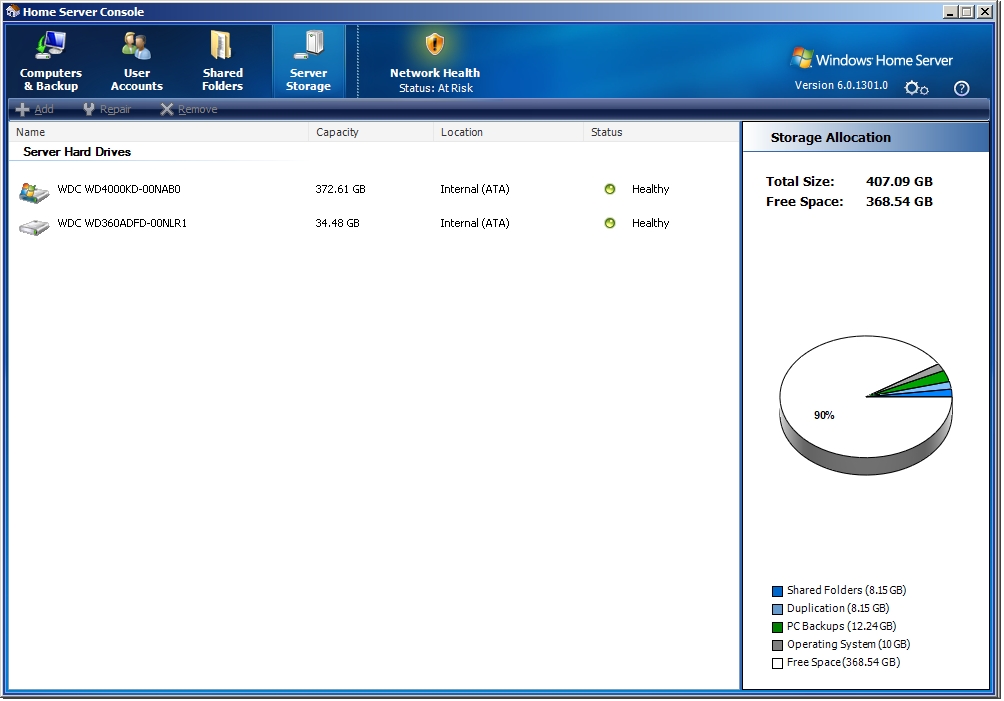The height and width of the screenshot is (701, 1004).
Task: Click the Remove drive toolbar button
Action: 188,110
